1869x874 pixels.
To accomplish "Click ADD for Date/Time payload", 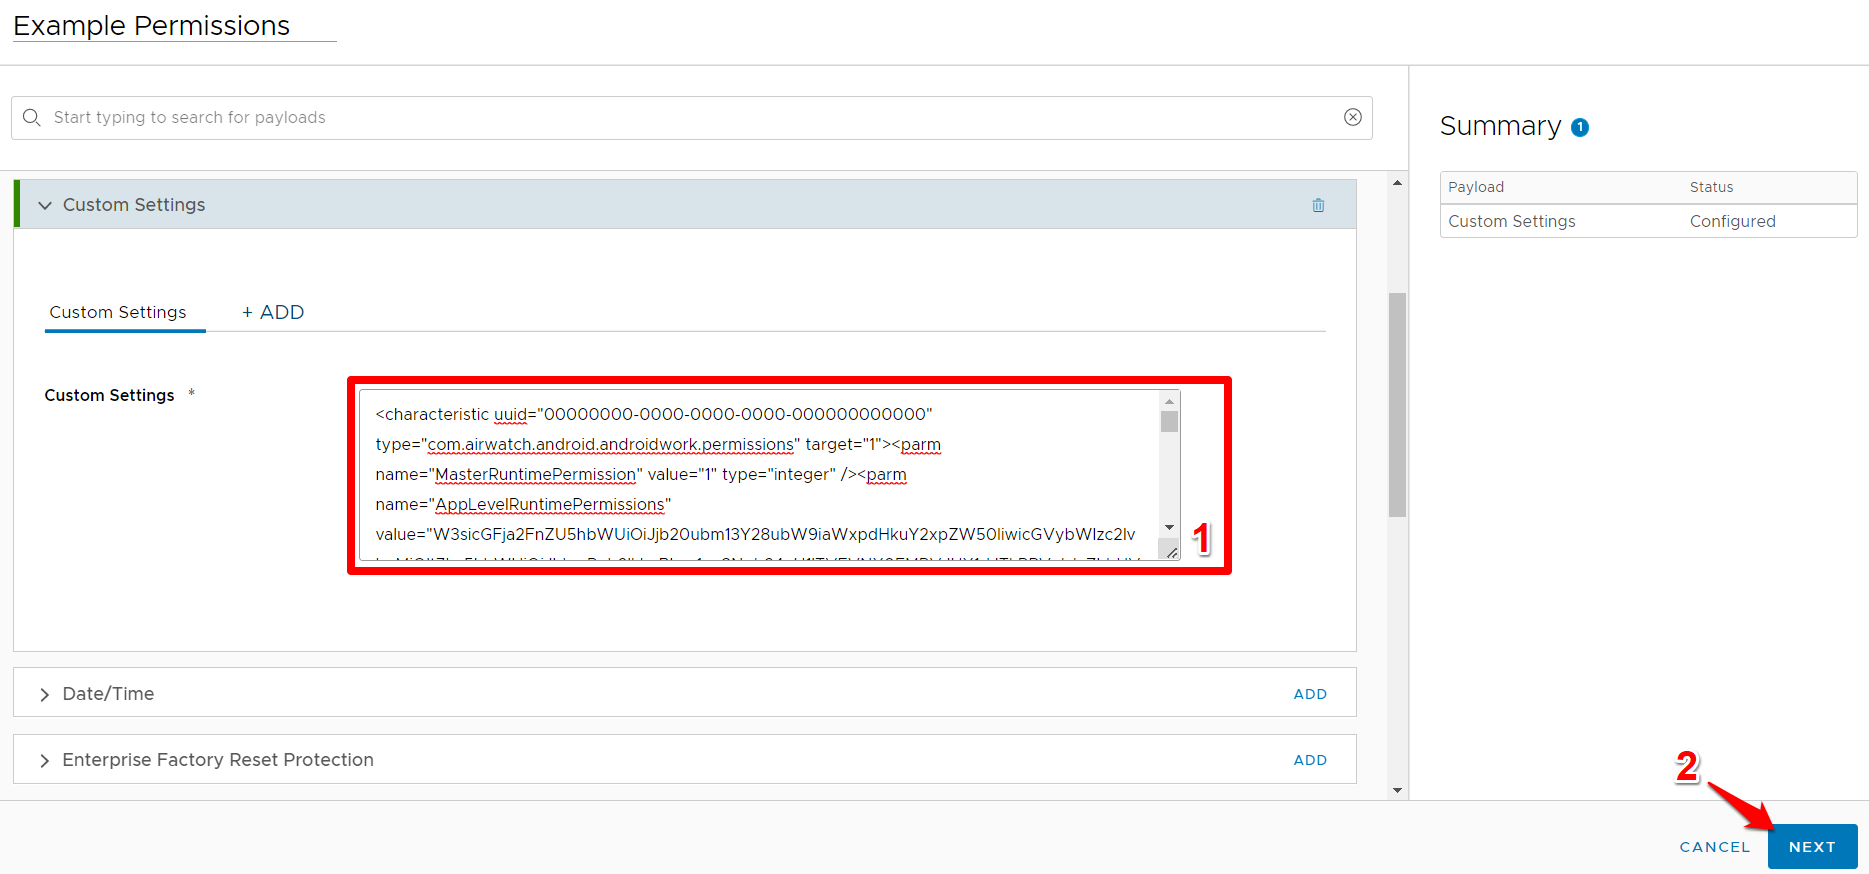I will point(1310,694).
